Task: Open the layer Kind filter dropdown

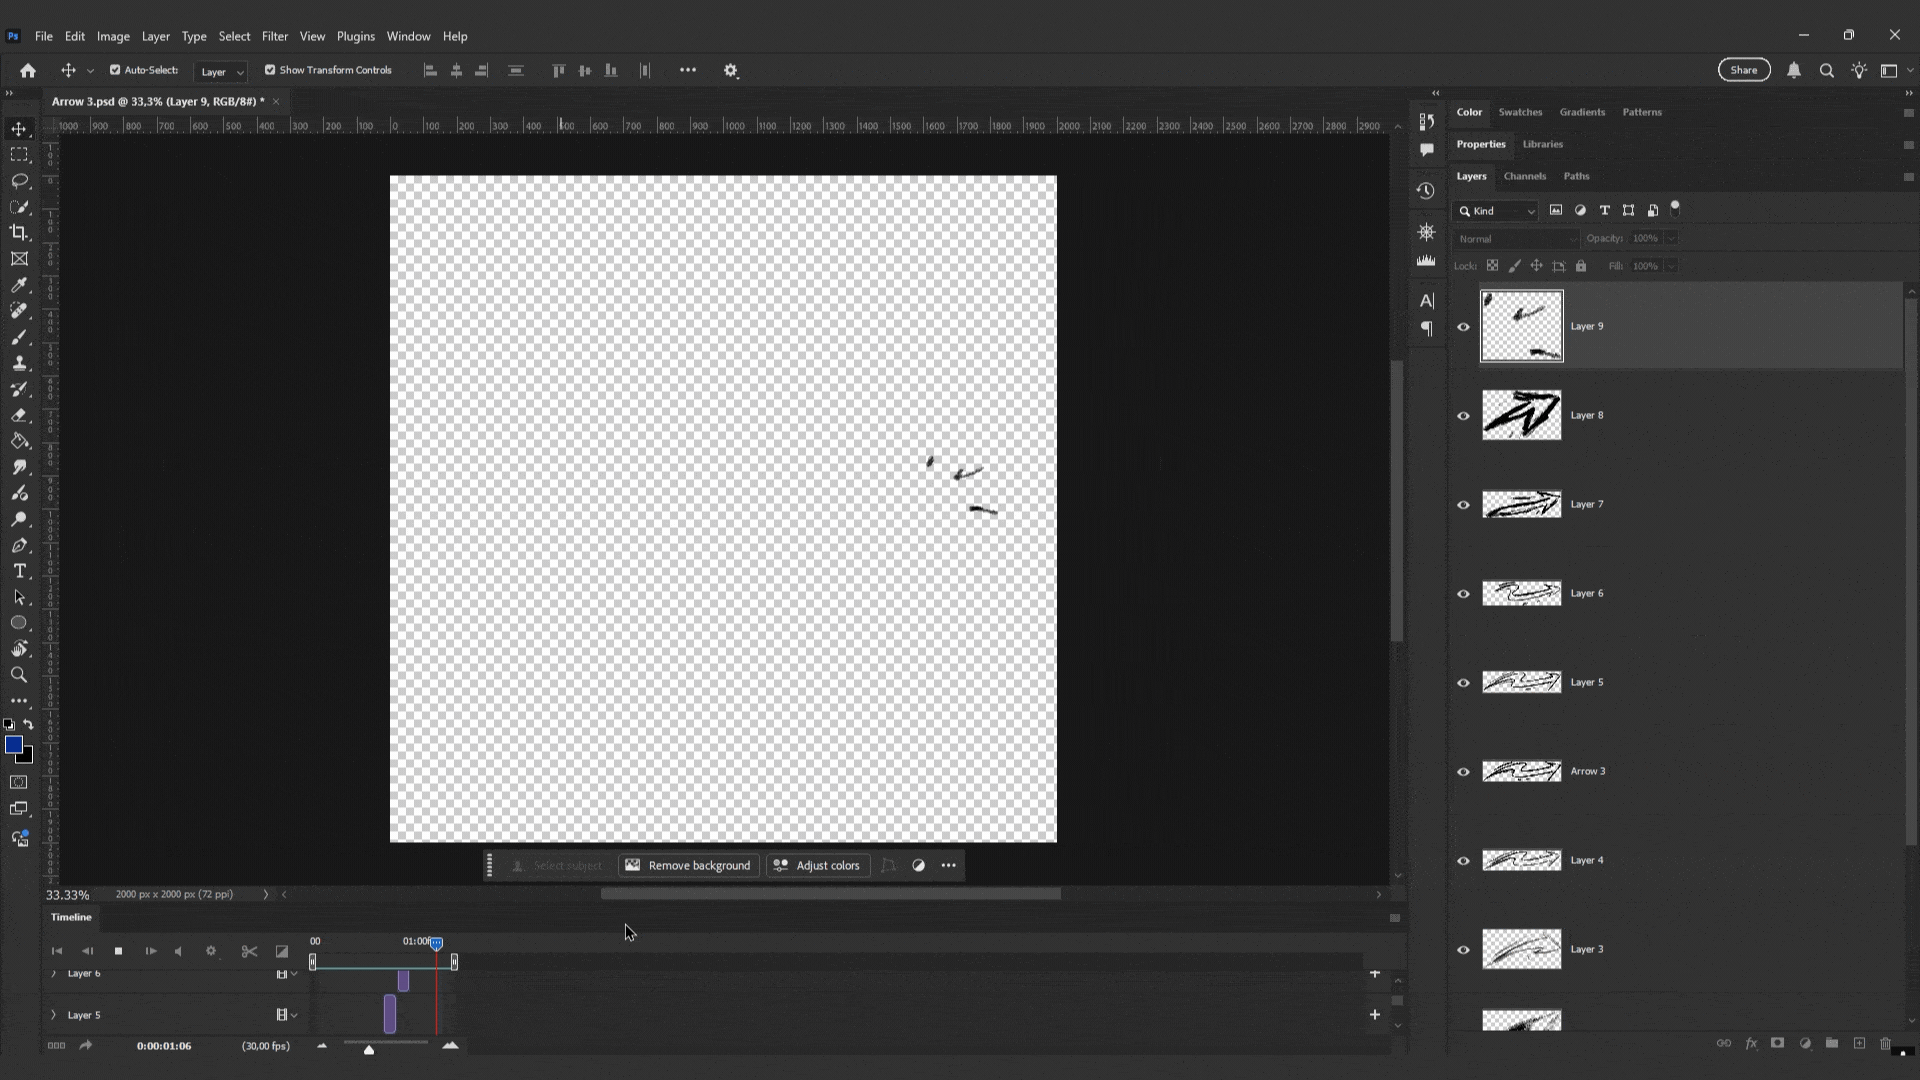Action: 1496,211
